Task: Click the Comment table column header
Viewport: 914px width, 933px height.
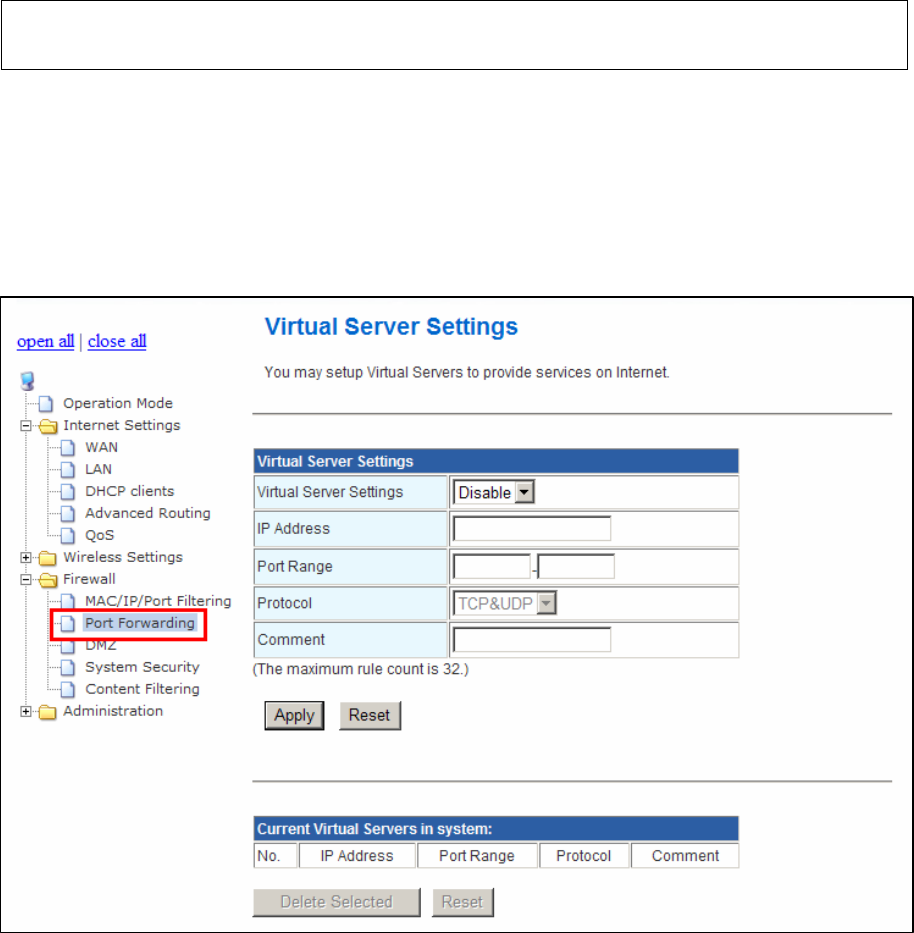Action: (x=685, y=856)
